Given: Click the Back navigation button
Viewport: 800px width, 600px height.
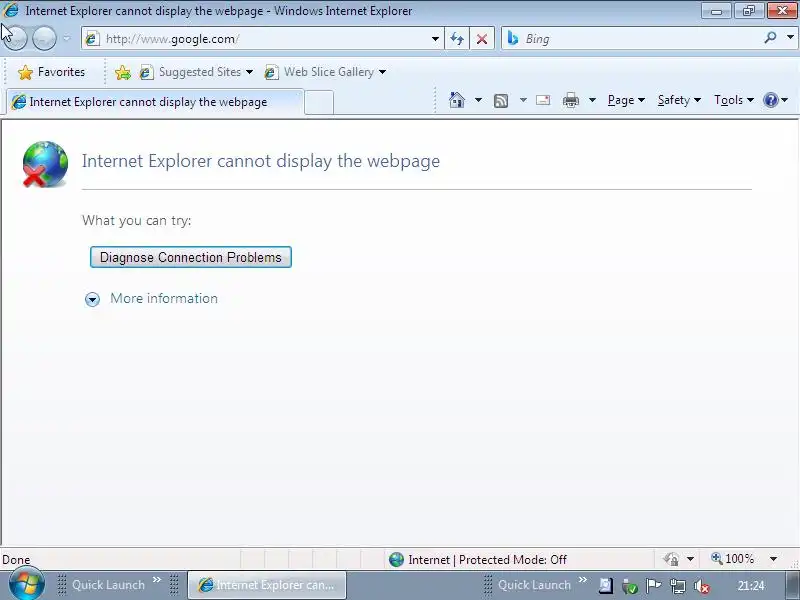Looking at the screenshot, I should 15,38.
